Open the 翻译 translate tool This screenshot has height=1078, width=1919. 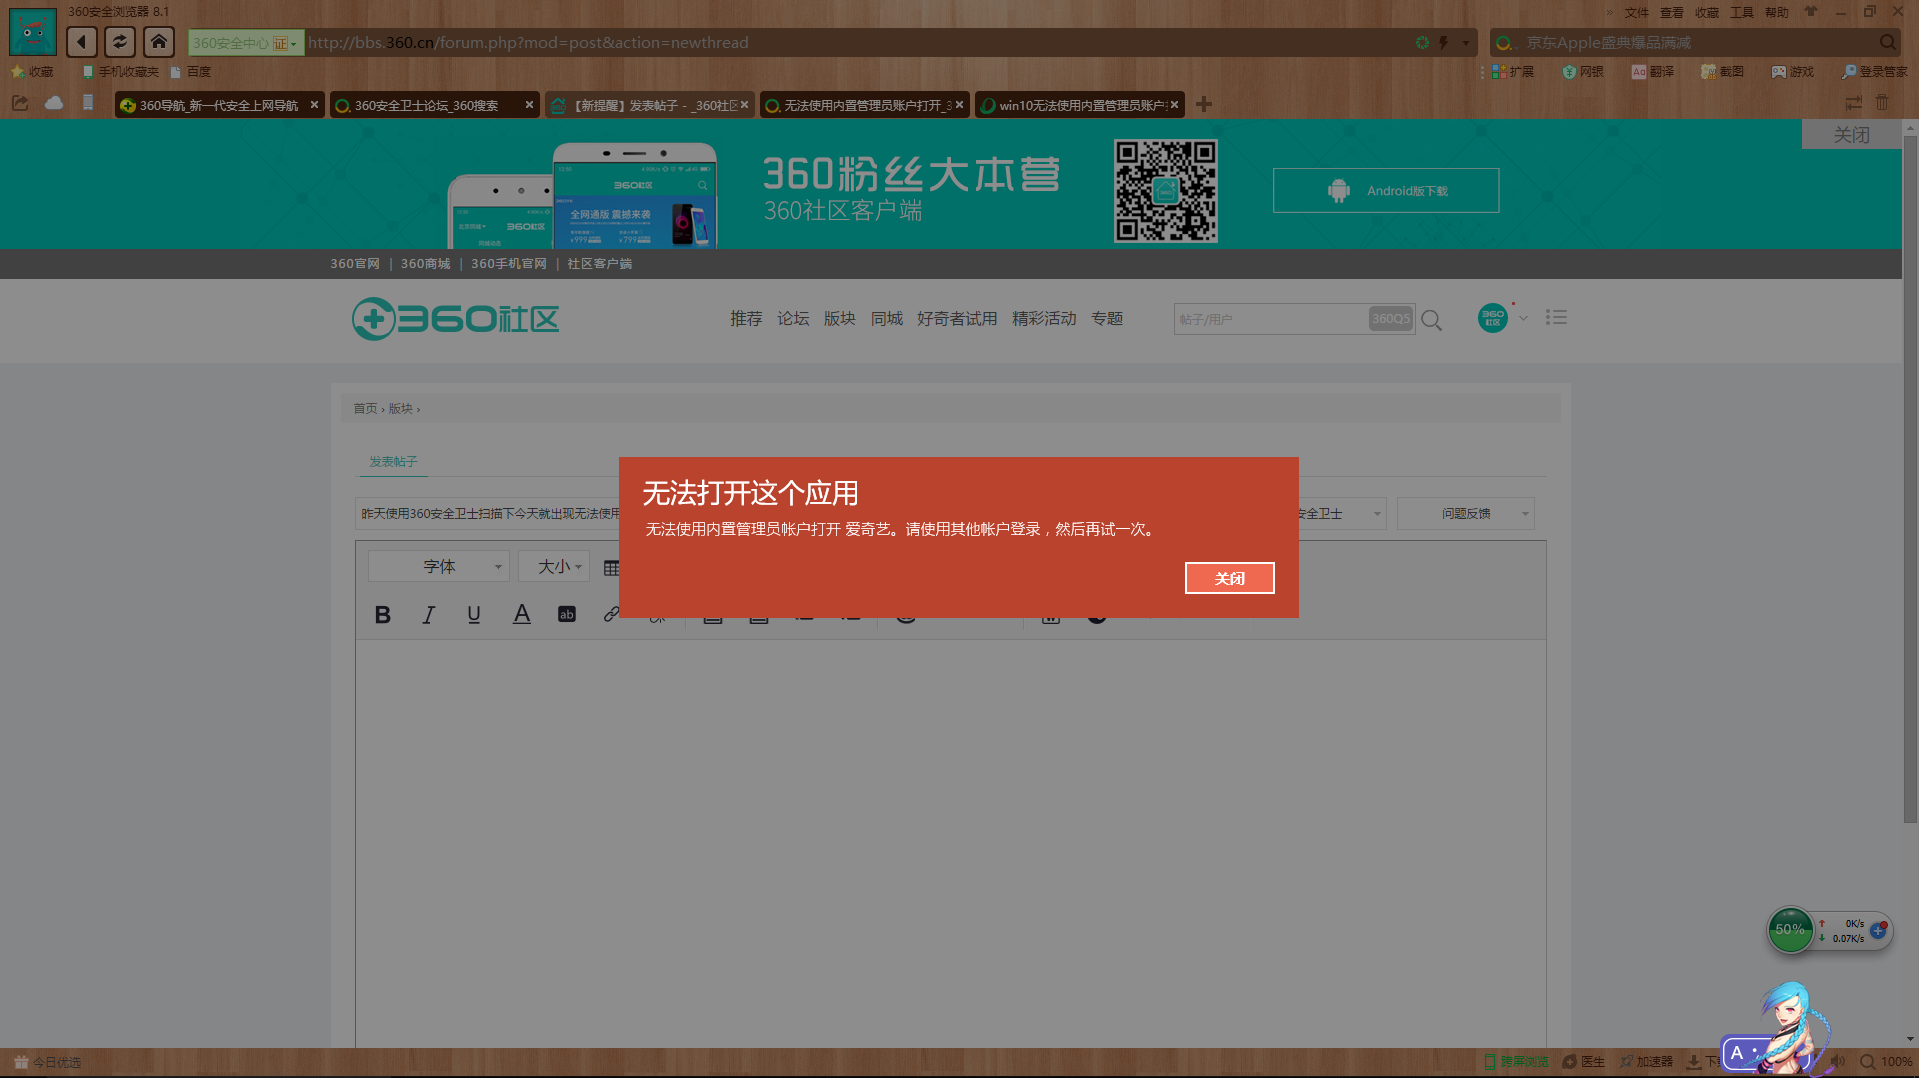point(1653,72)
